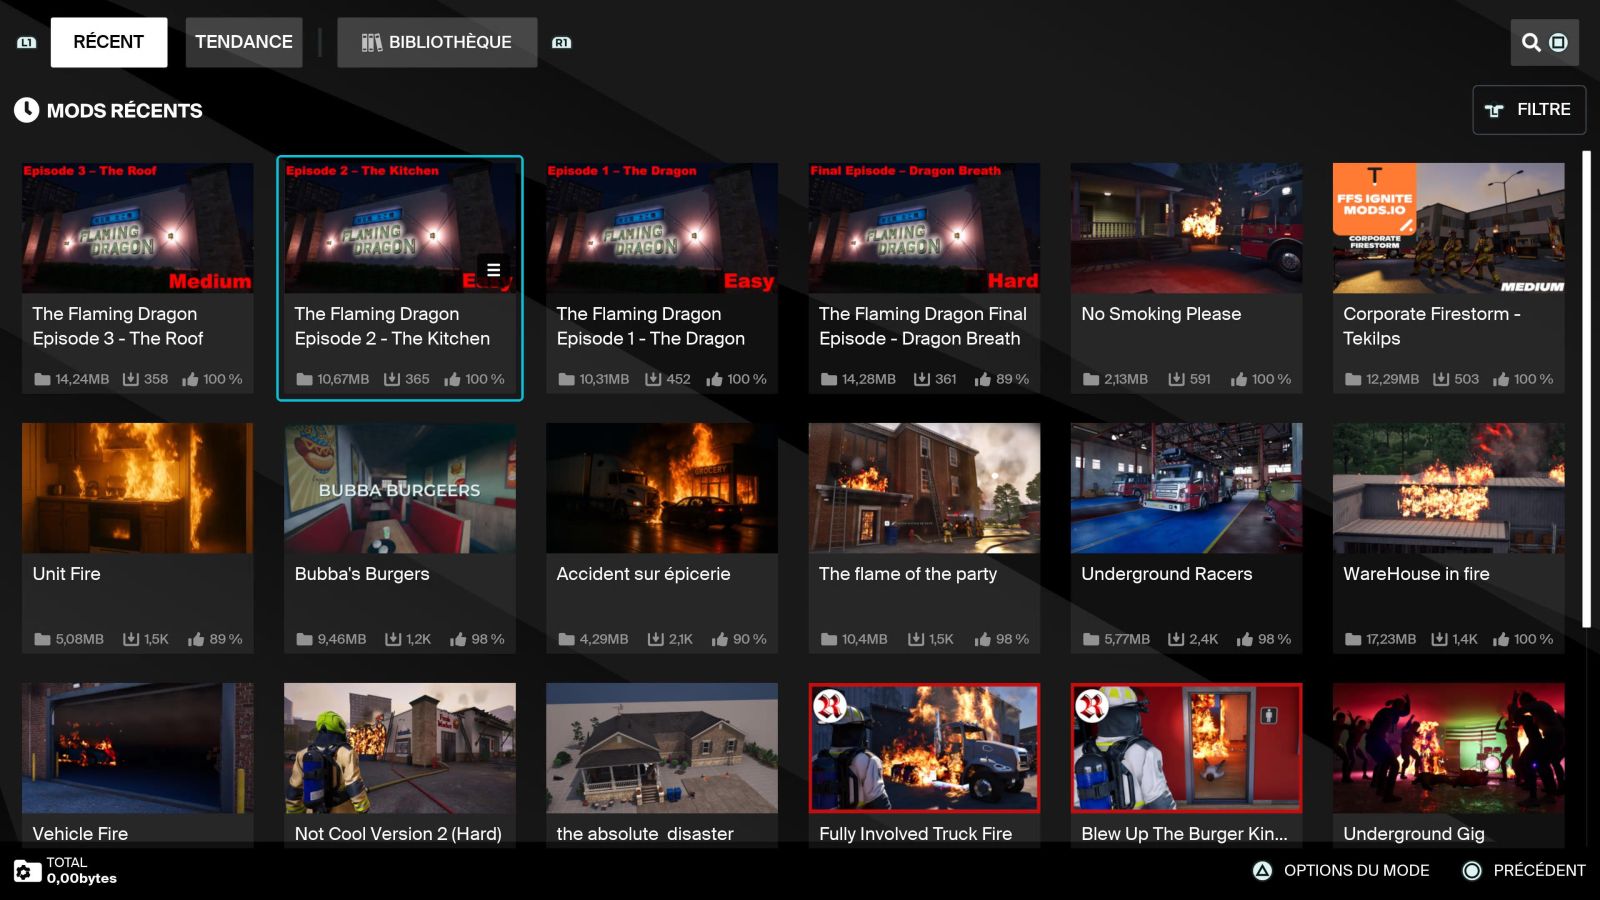This screenshot has height=900, width=1600.
Task: Switch to the Tendance tab
Action: coord(244,42)
